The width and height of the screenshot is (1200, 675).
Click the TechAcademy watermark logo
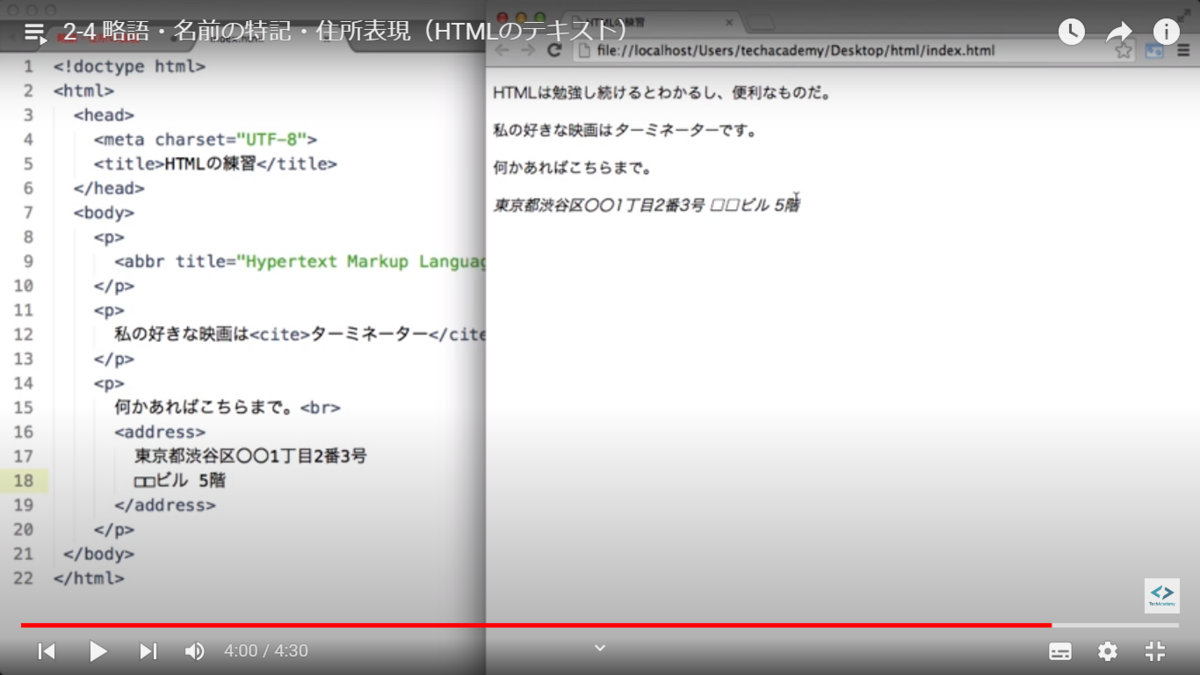point(1161,596)
